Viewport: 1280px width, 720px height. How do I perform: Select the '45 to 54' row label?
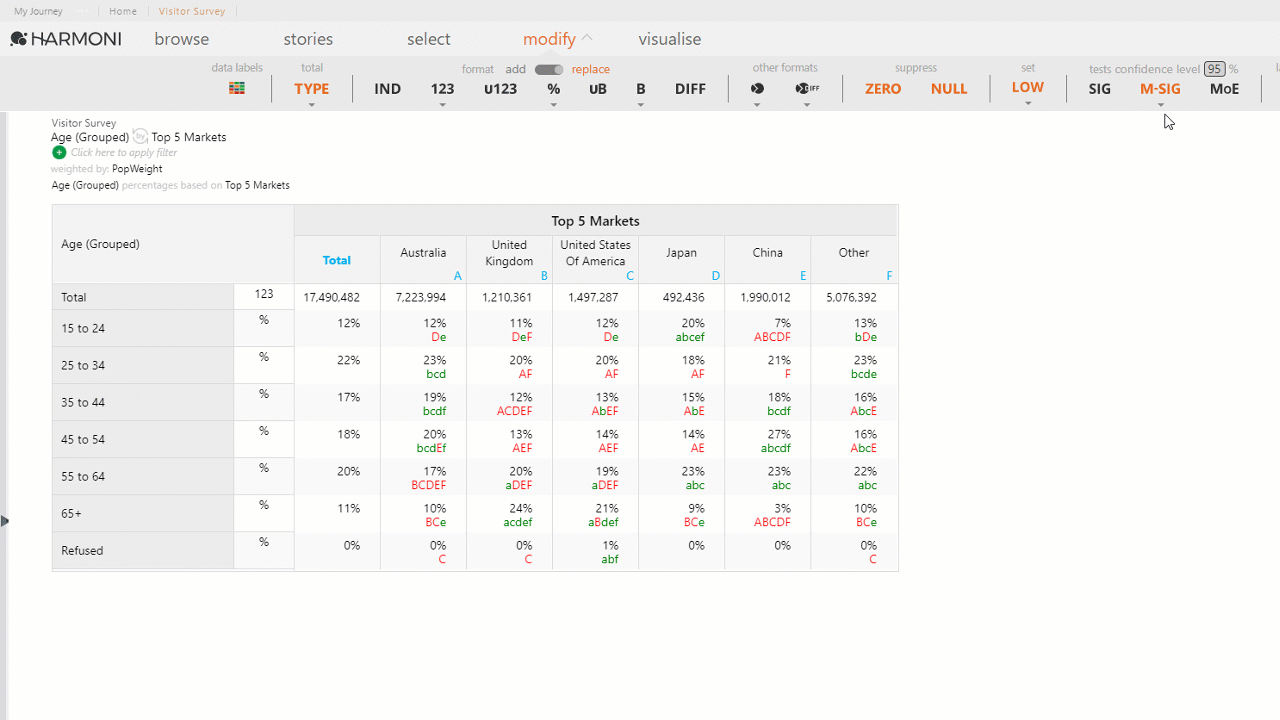coord(143,439)
